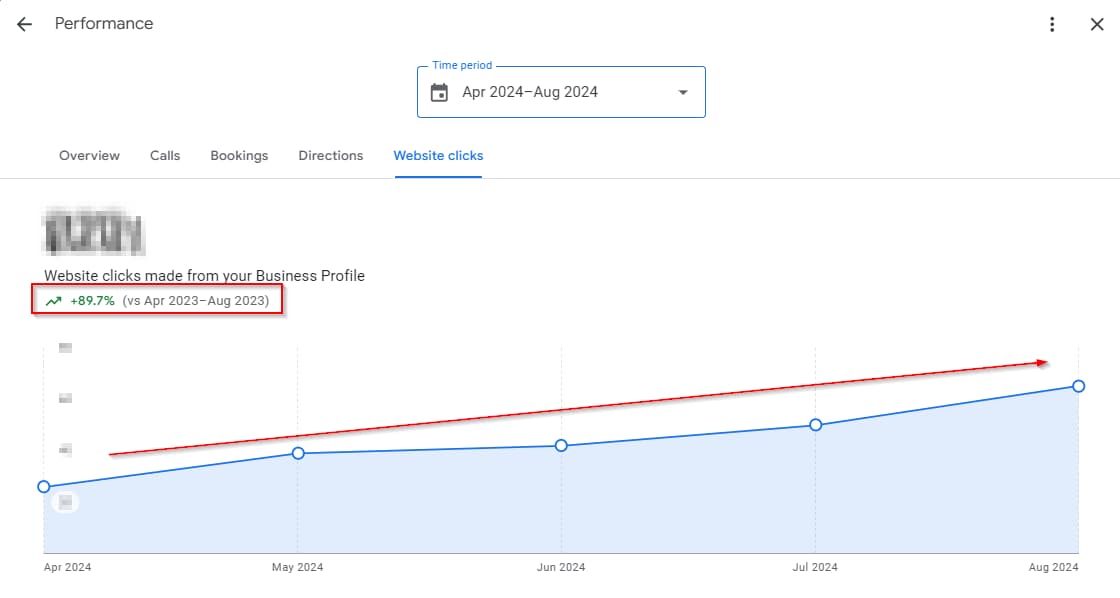Close the Performance panel
1120x598 pixels.
[1096, 24]
